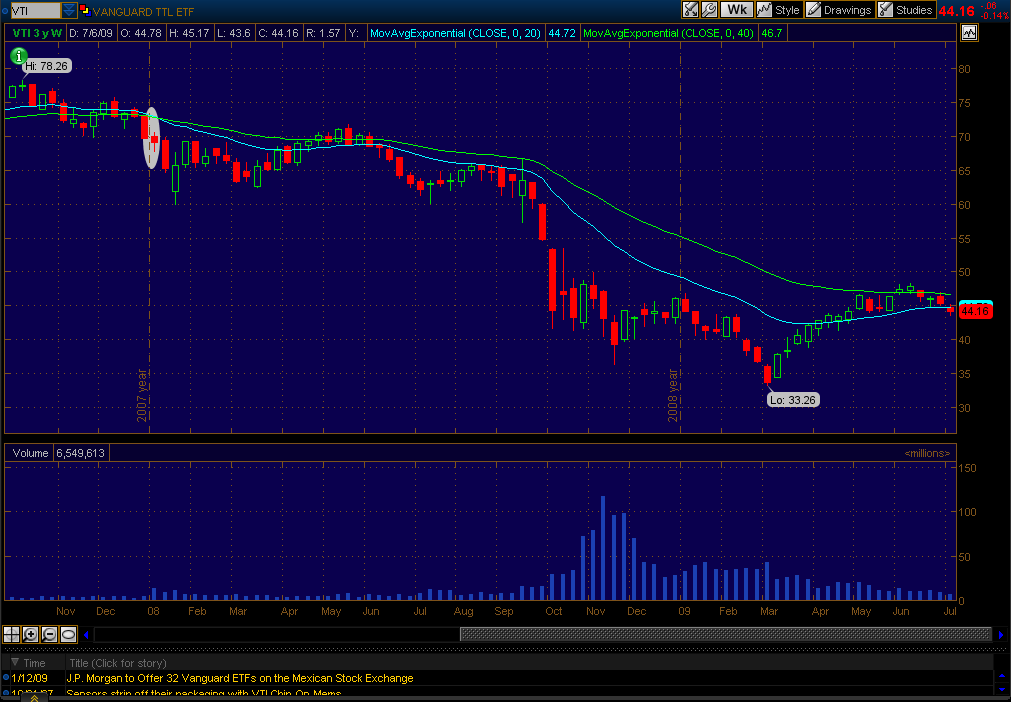Open J.P. Morgan Vanguard ETFs news story

[239, 678]
